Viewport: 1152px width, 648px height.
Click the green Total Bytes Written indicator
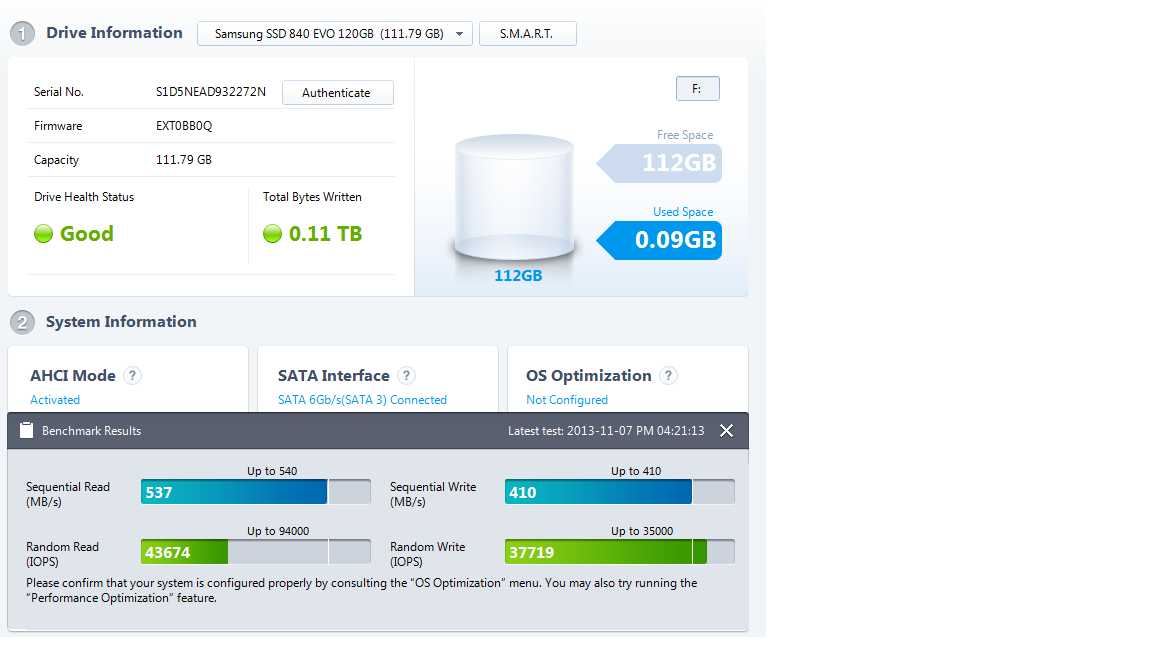coord(273,234)
